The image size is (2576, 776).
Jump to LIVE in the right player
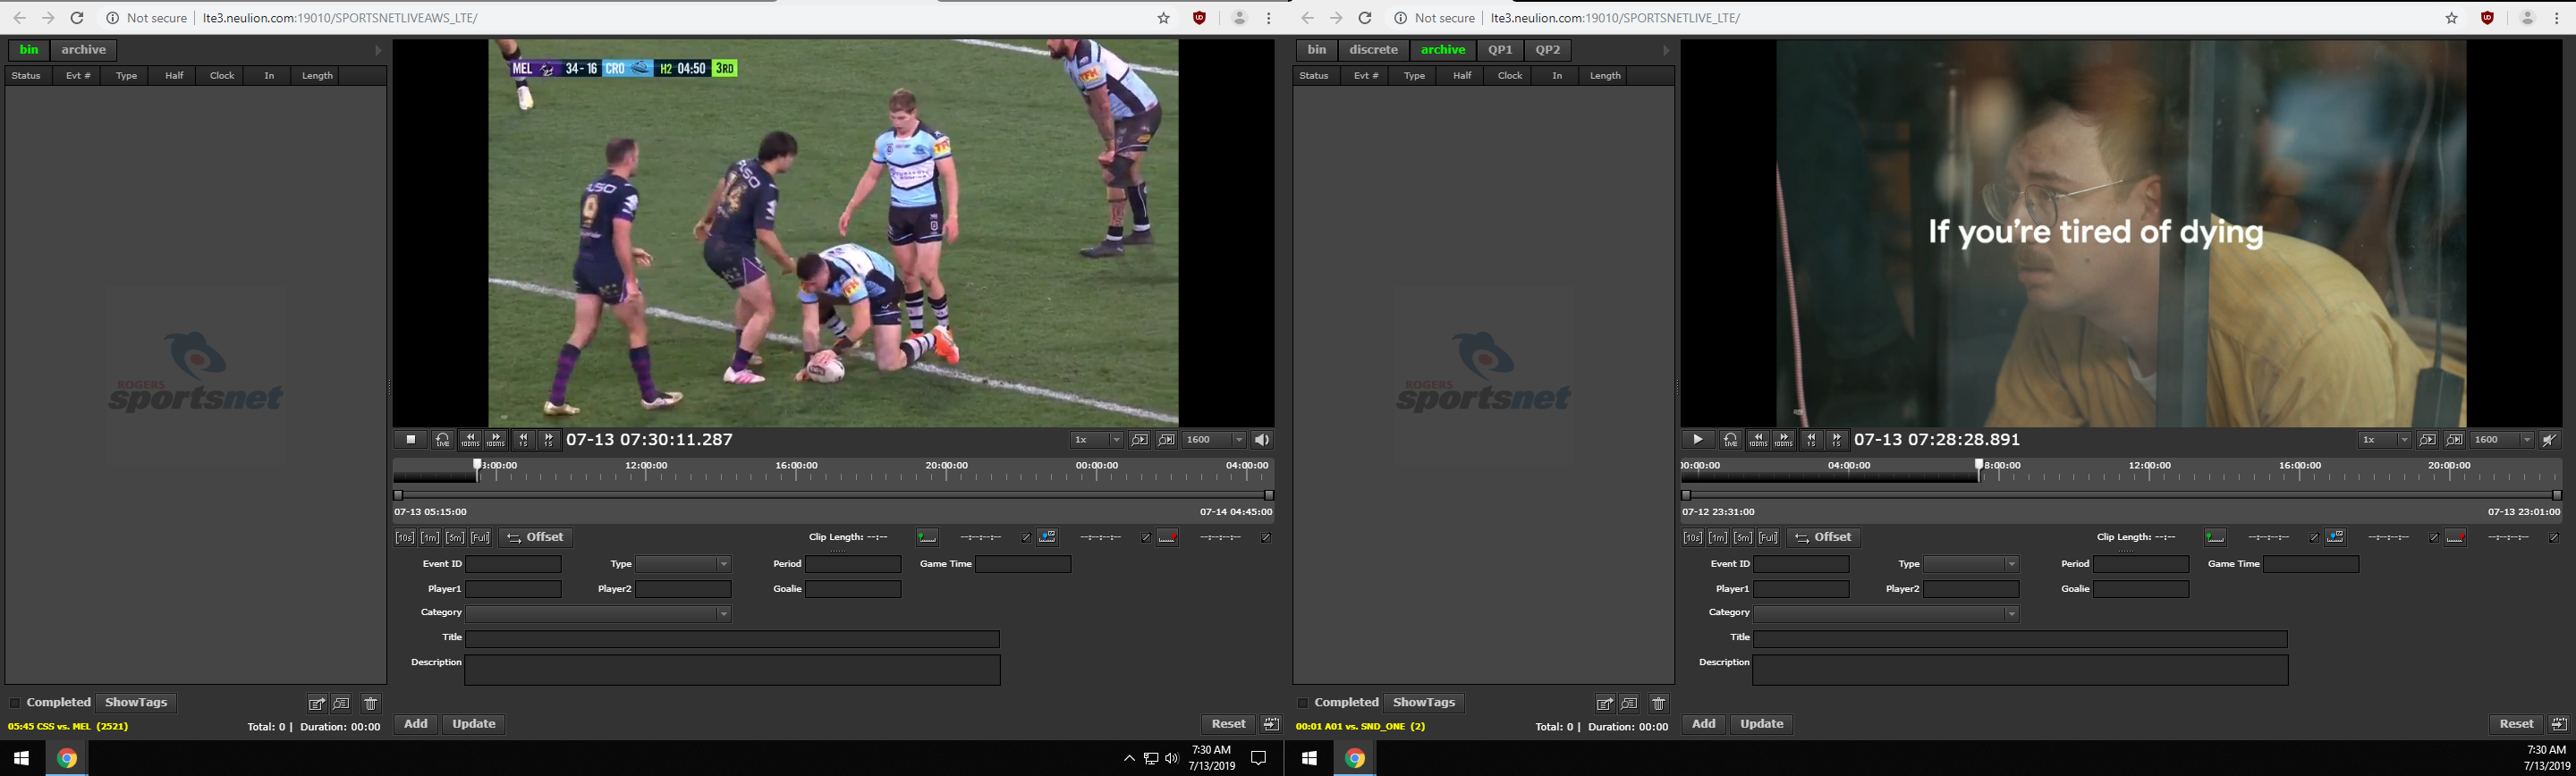pyautogui.click(x=1730, y=440)
